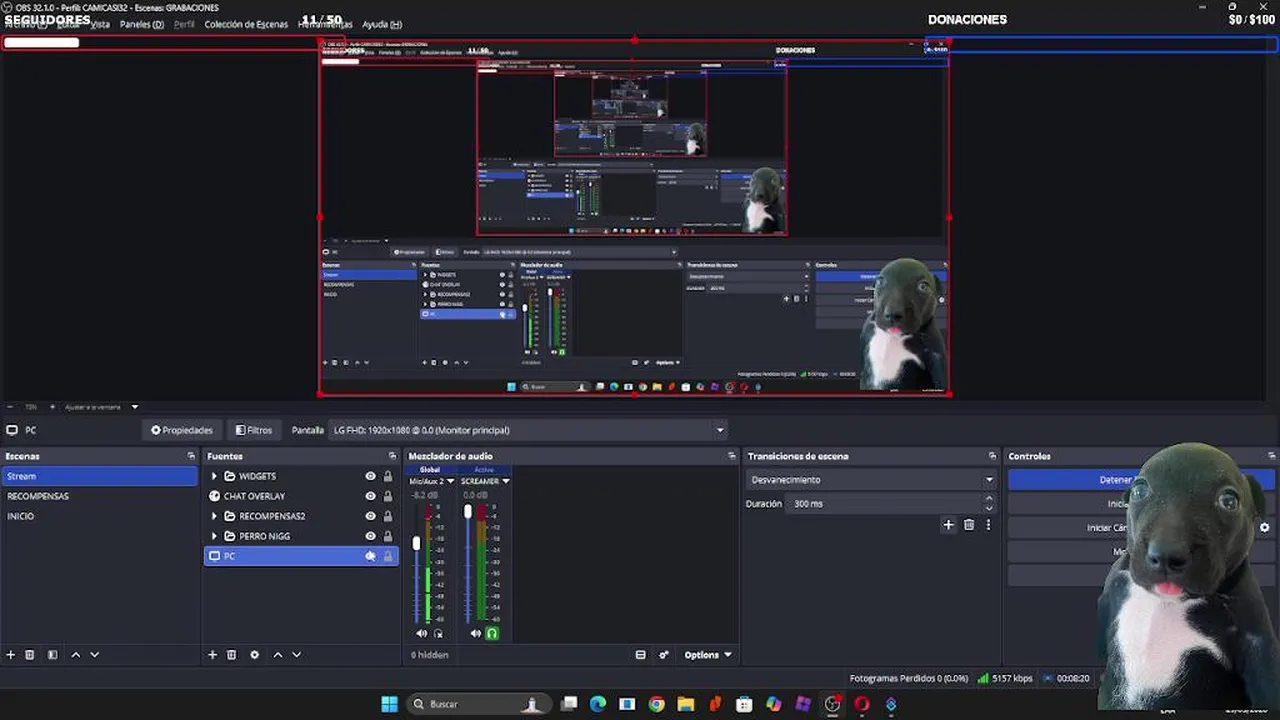The width and height of the screenshot is (1280, 720).
Task: Switch audio mixer layout icon
Action: point(641,655)
